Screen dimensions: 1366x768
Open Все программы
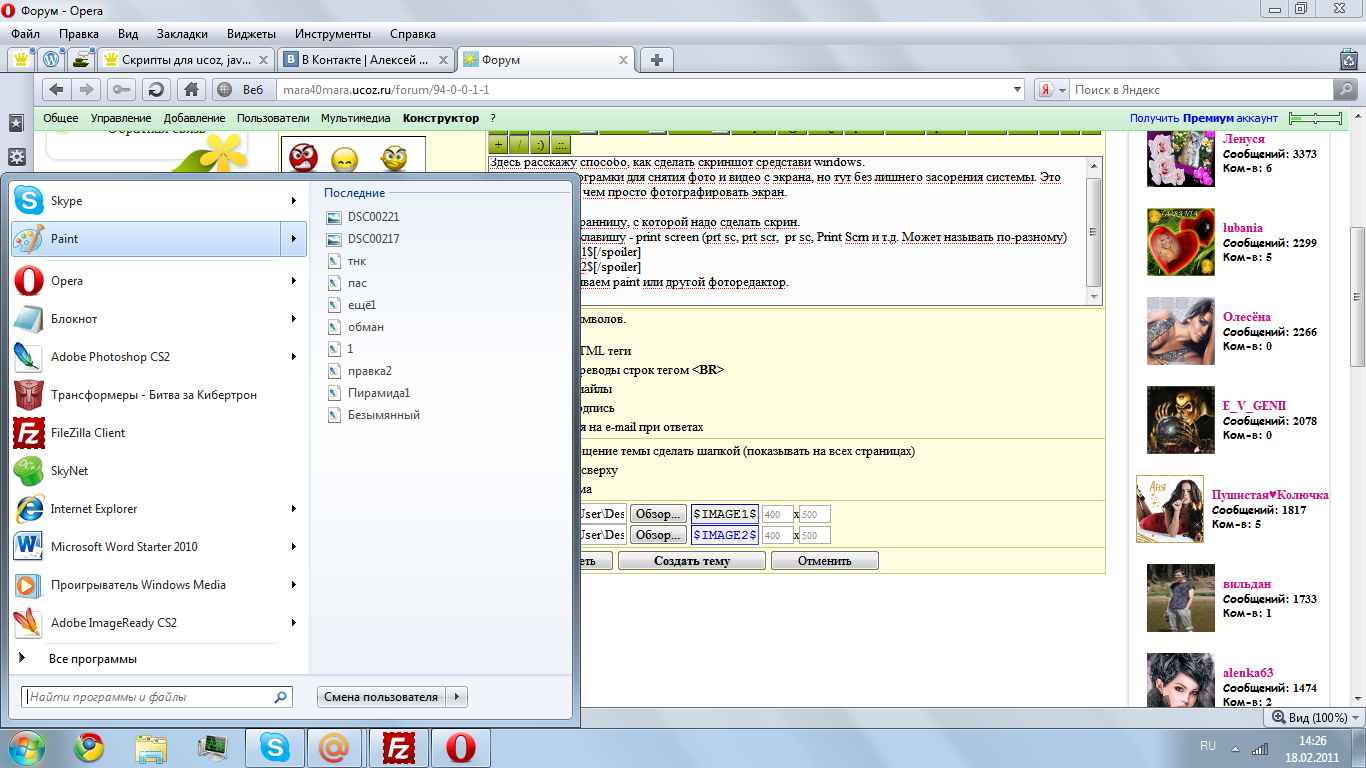92,659
